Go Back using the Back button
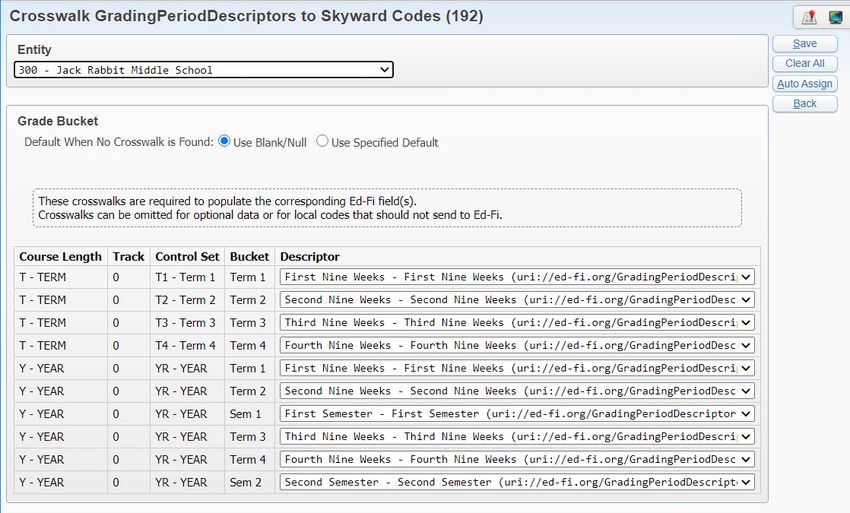850x513 pixels. 804,104
